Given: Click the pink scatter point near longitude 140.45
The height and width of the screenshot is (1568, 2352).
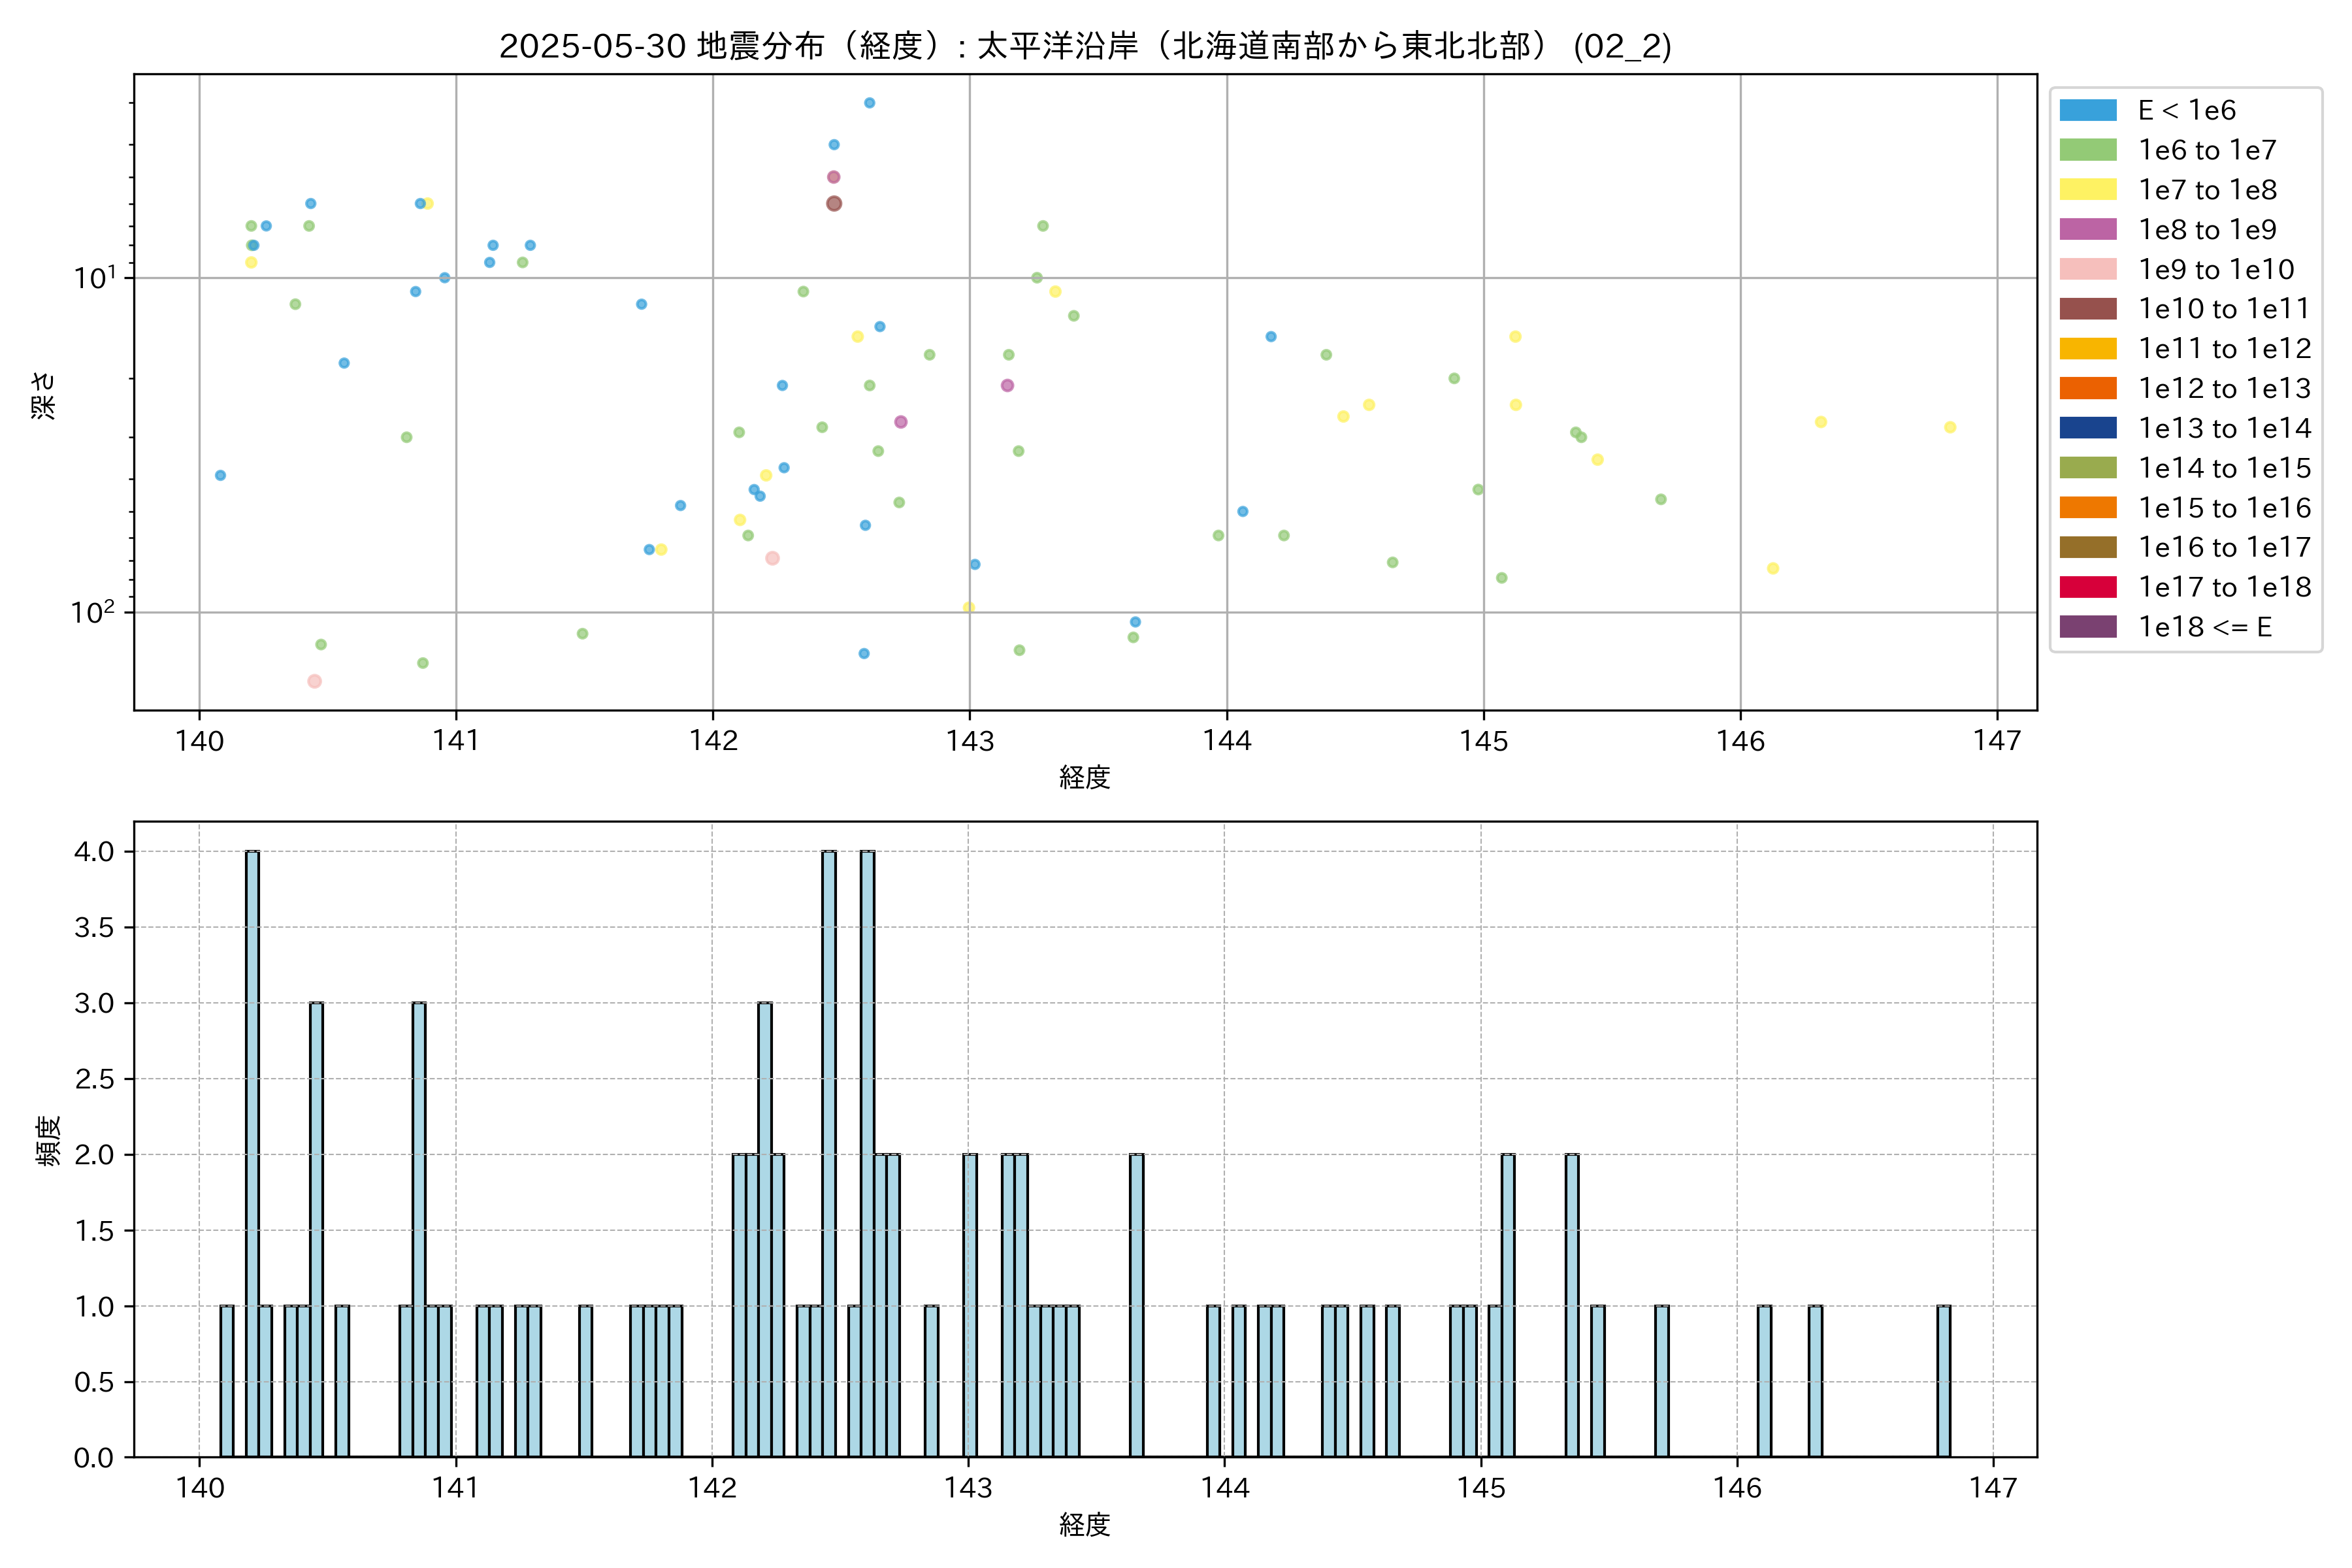Looking at the screenshot, I should coord(314,681).
